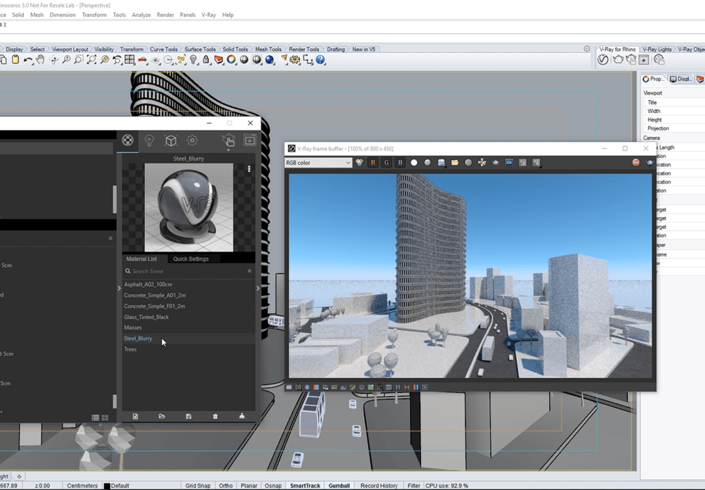The width and height of the screenshot is (705, 490).
Task: Click the Search Scene field
Action: pyautogui.click(x=188, y=271)
